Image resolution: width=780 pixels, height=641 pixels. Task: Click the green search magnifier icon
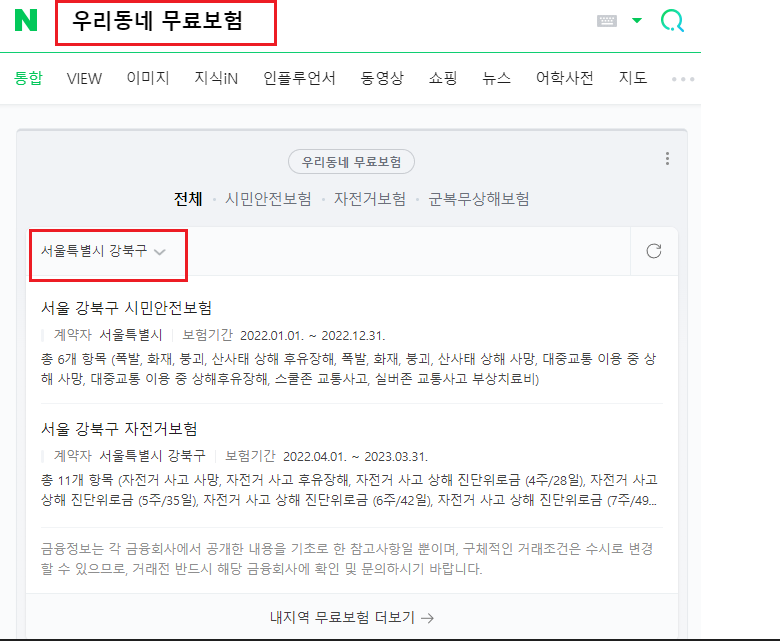(x=672, y=21)
